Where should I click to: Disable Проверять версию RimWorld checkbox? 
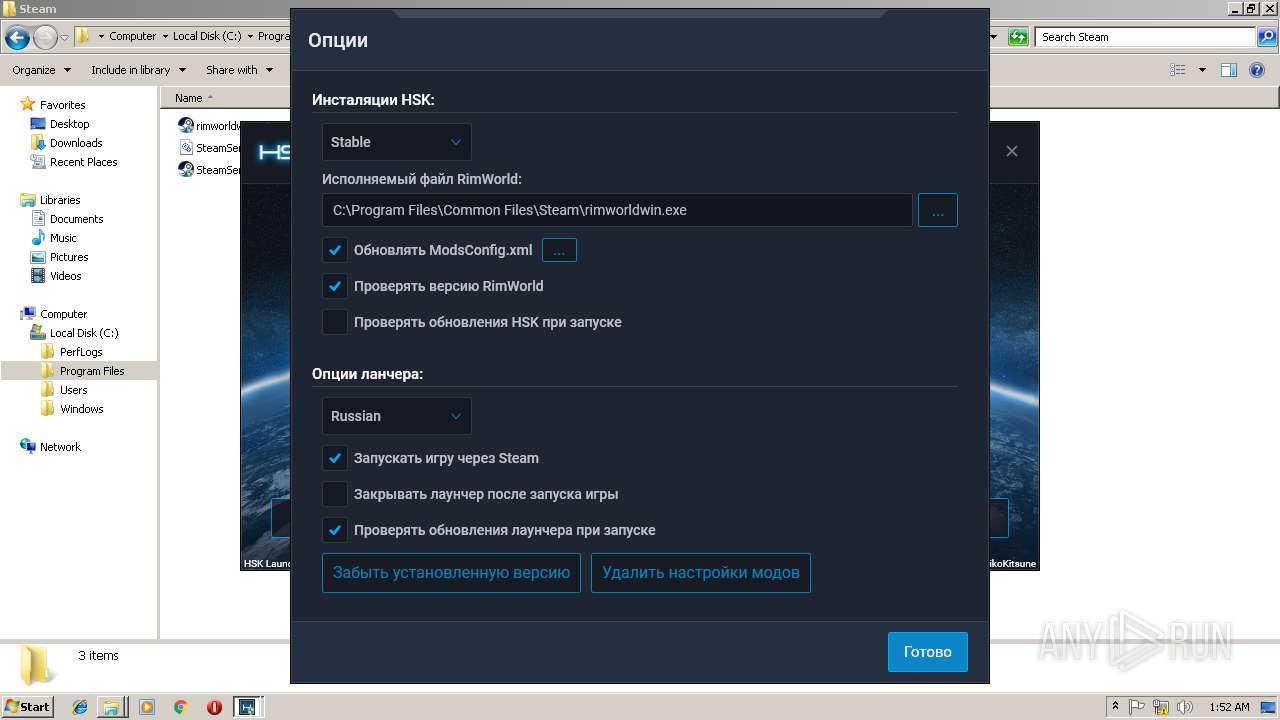click(335, 286)
